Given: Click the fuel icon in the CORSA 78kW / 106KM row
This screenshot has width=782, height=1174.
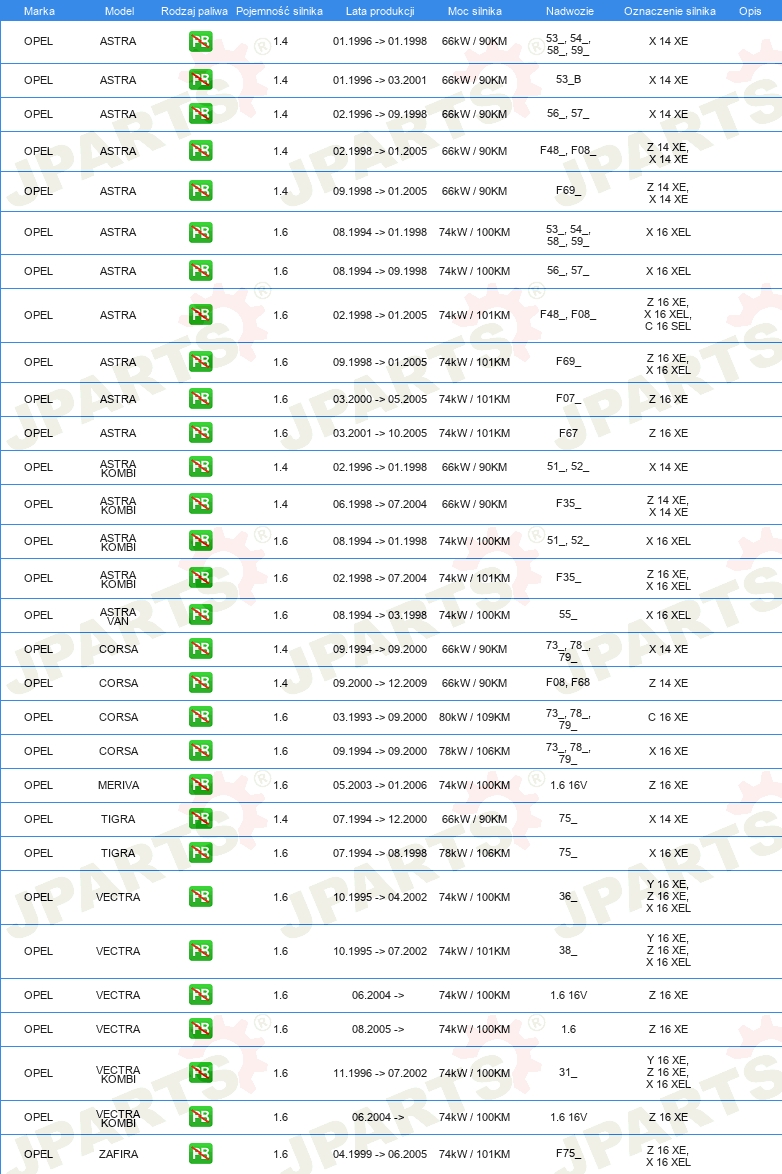Looking at the screenshot, I should click(200, 750).
